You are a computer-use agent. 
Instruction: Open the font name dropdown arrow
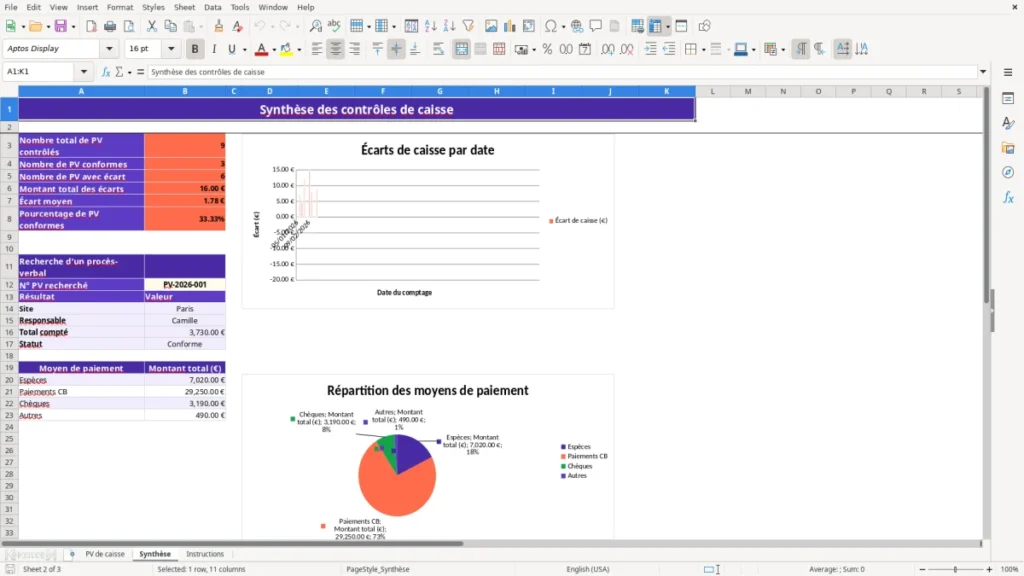(x=109, y=48)
